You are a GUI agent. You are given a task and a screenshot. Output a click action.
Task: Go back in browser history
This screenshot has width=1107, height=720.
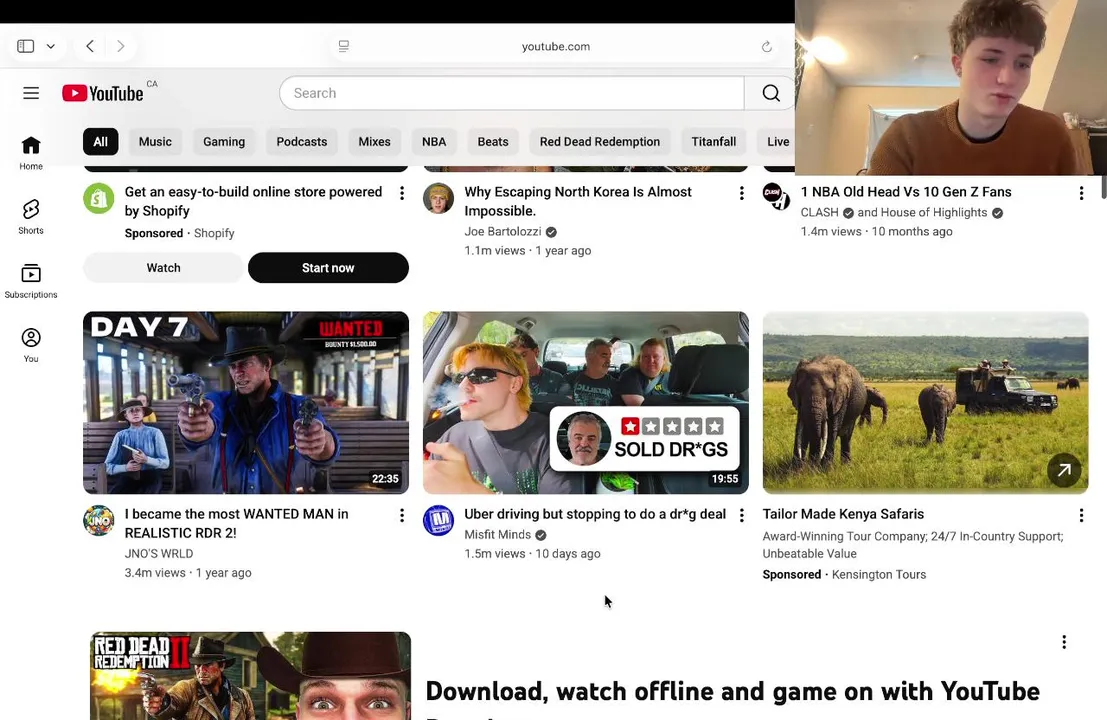coord(90,47)
